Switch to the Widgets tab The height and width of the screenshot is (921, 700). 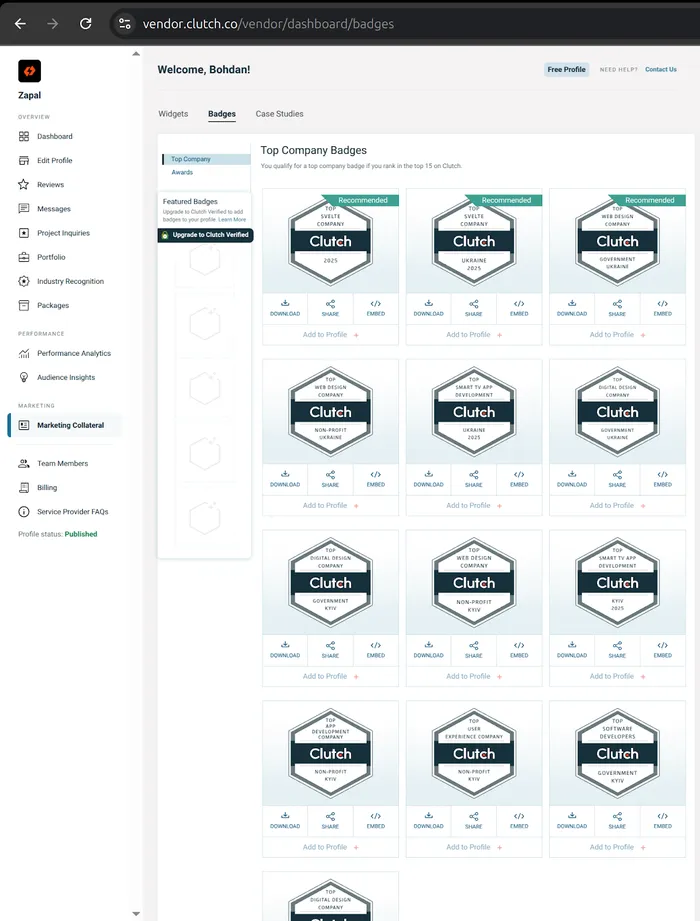(173, 114)
